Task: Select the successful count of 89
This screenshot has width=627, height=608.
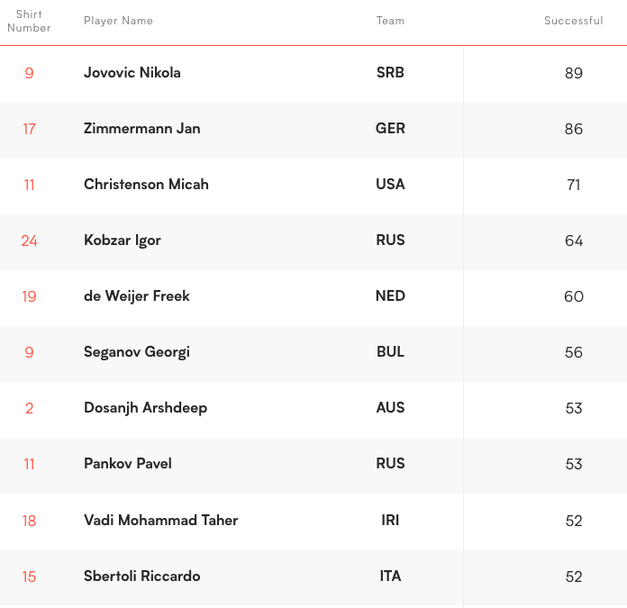Action: (x=573, y=73)
